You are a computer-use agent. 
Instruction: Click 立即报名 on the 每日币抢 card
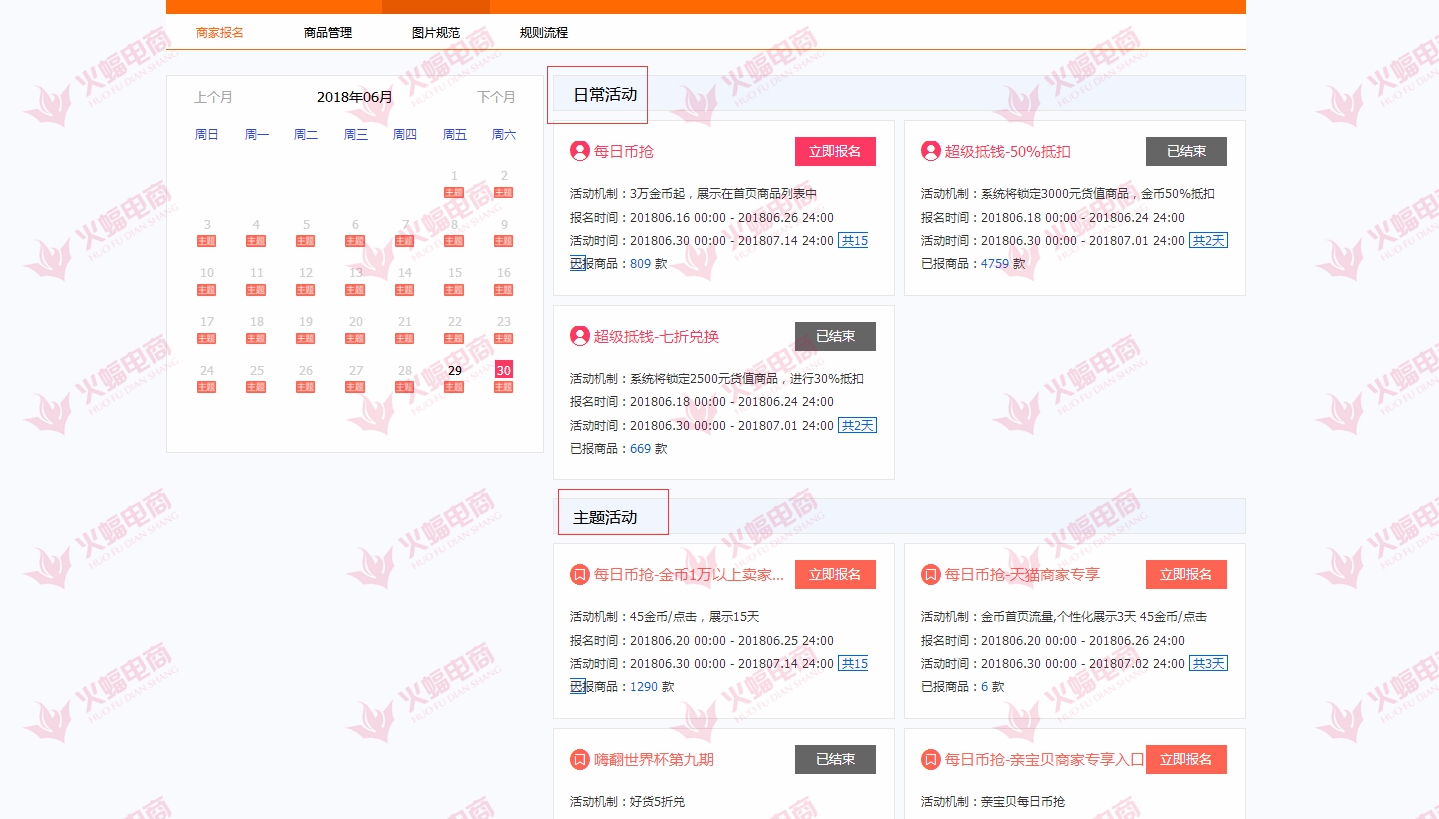pyautogui.click(x=835, y=151)
